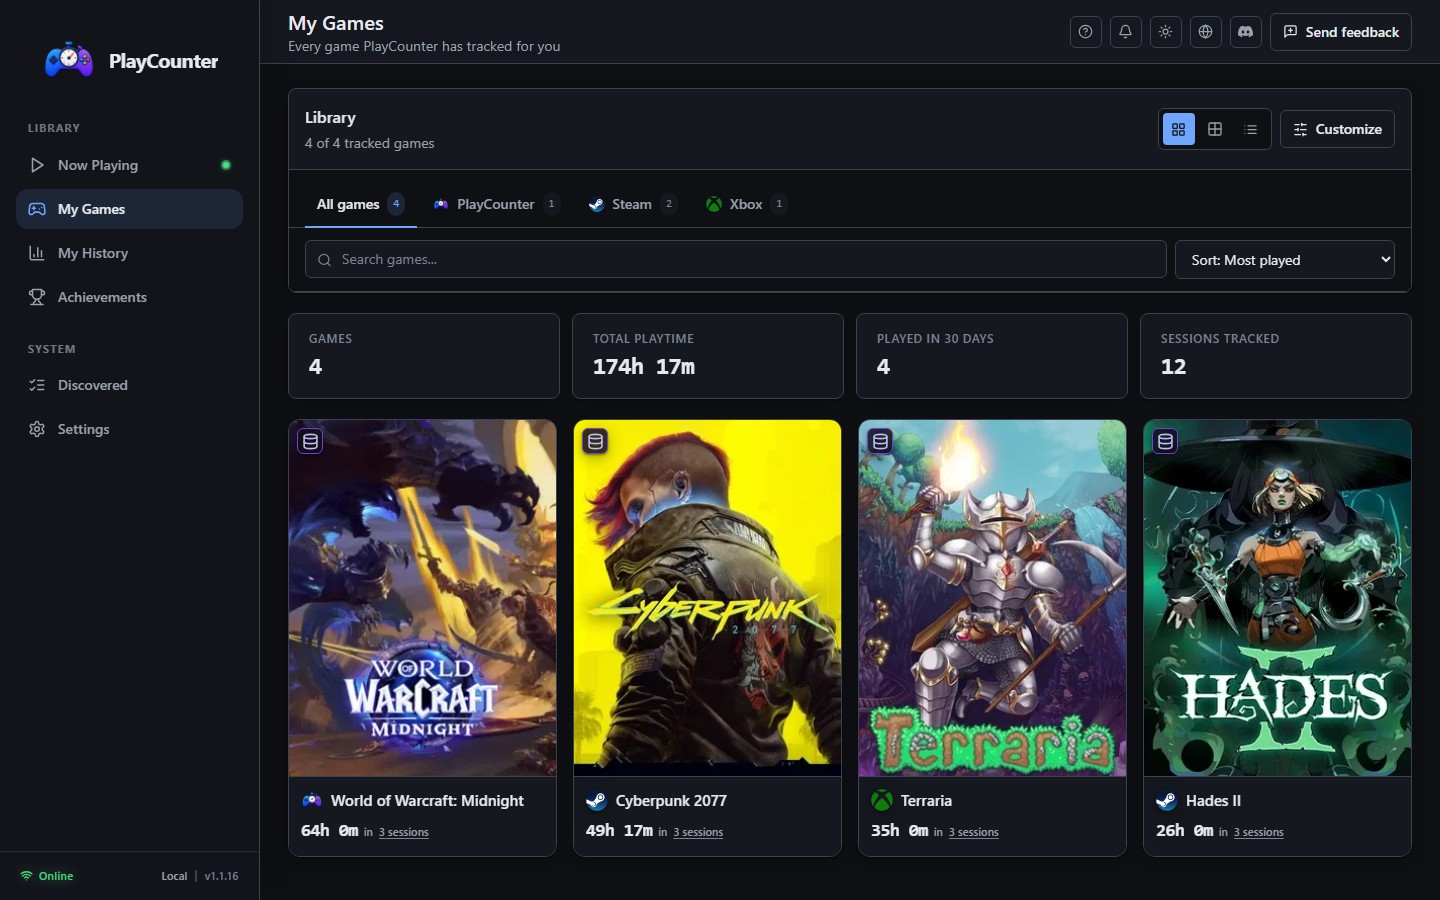Click the PlayCounter controller logo
The height and width of the screenshot is (900, 1440).
69,60
